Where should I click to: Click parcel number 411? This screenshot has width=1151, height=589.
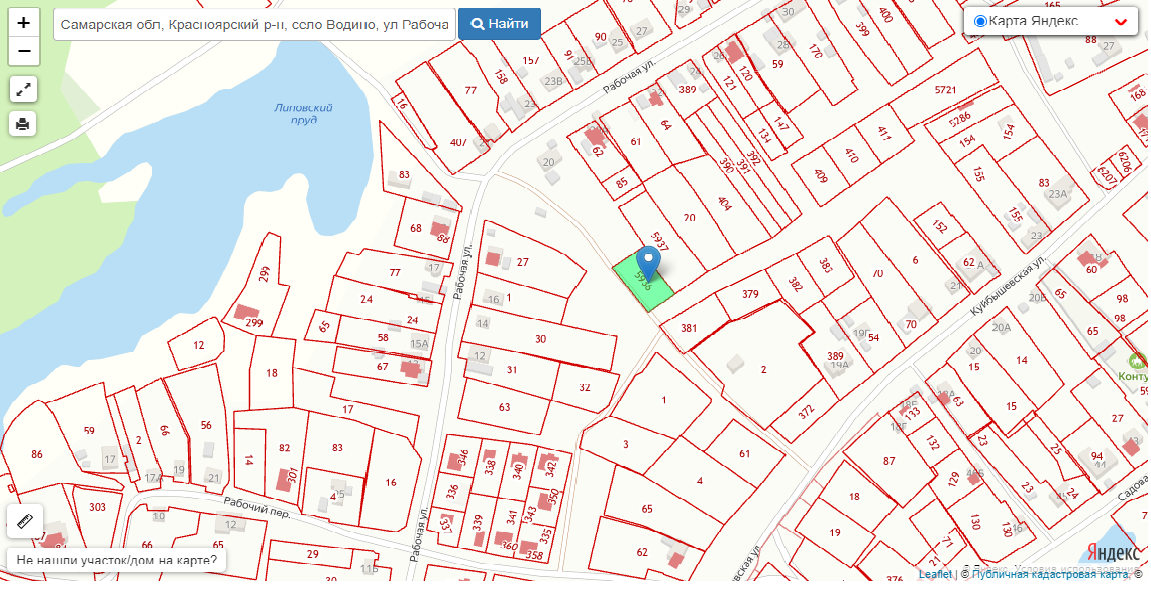point(884,134)
